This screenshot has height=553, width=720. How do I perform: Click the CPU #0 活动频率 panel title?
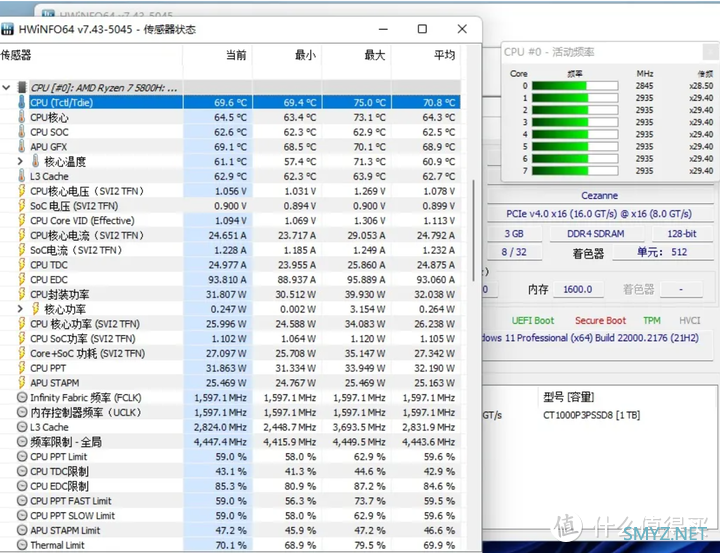click(x=549, y=52)
